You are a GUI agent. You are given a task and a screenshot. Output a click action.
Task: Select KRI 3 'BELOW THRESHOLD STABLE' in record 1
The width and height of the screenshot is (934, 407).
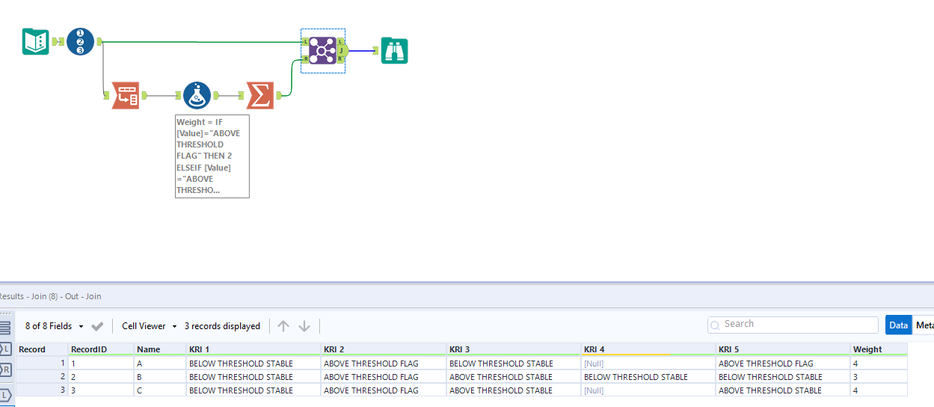point(513,363)
